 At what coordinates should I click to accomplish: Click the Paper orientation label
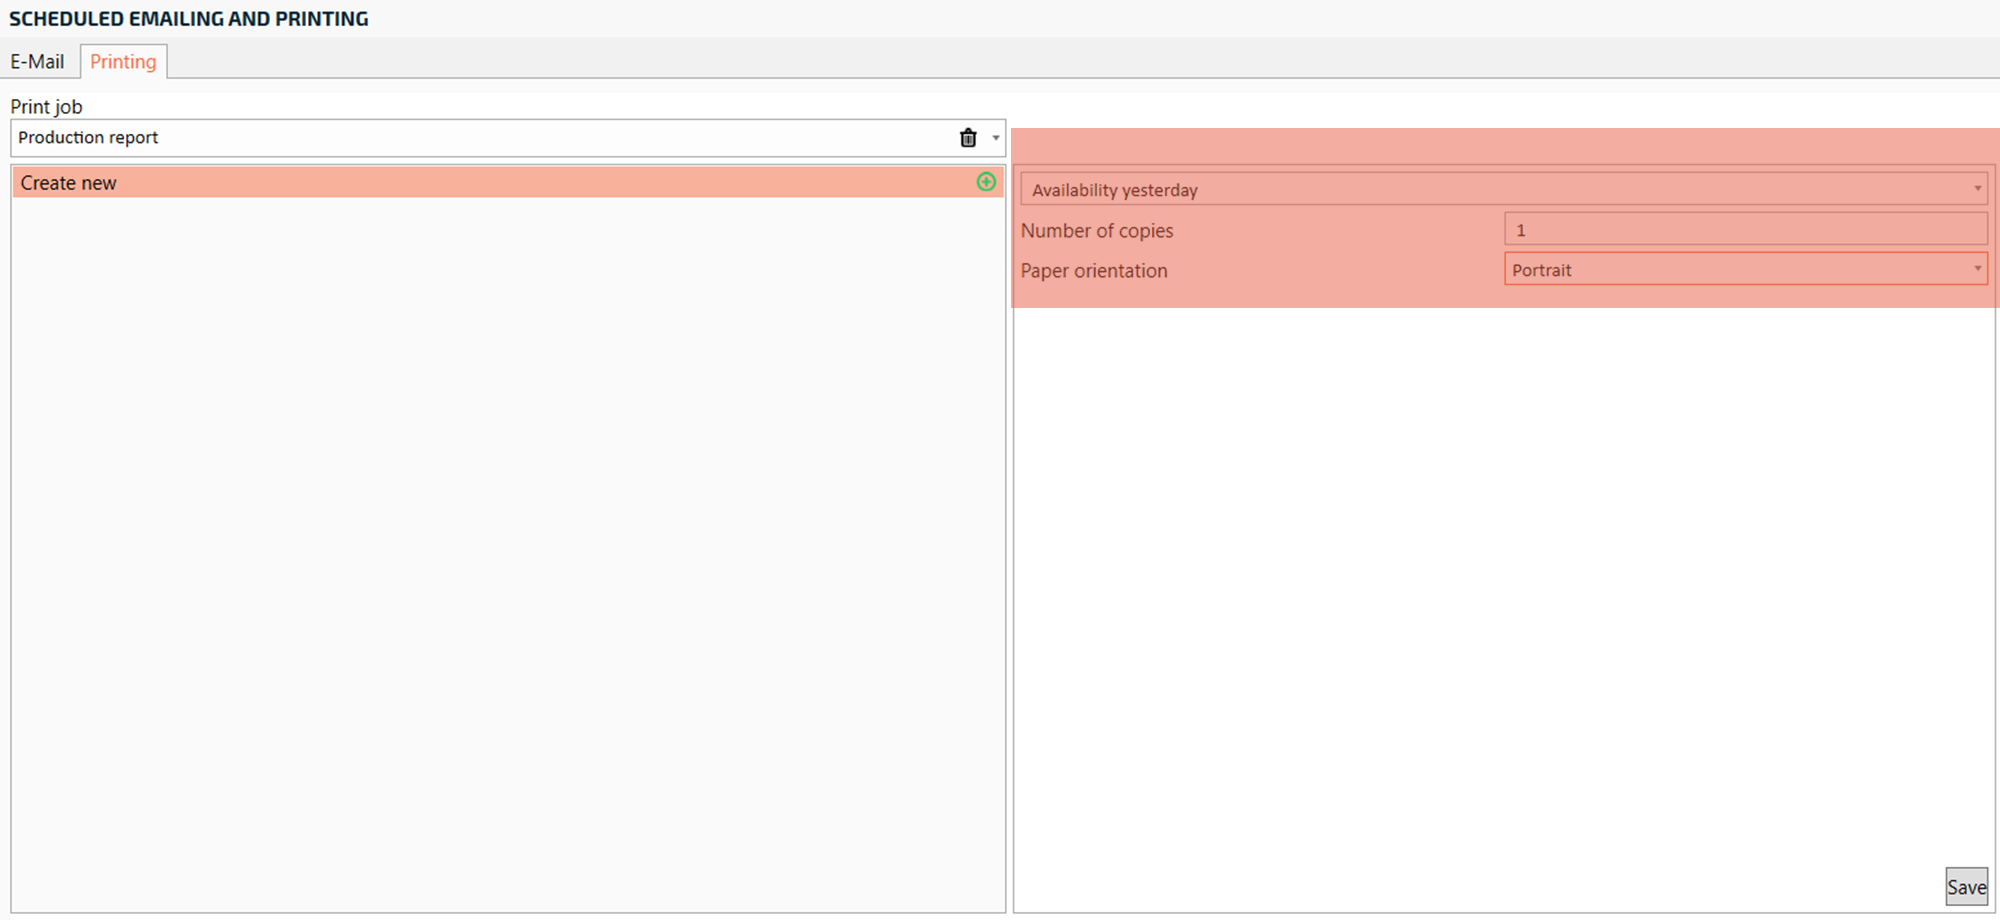(1094, 271)
